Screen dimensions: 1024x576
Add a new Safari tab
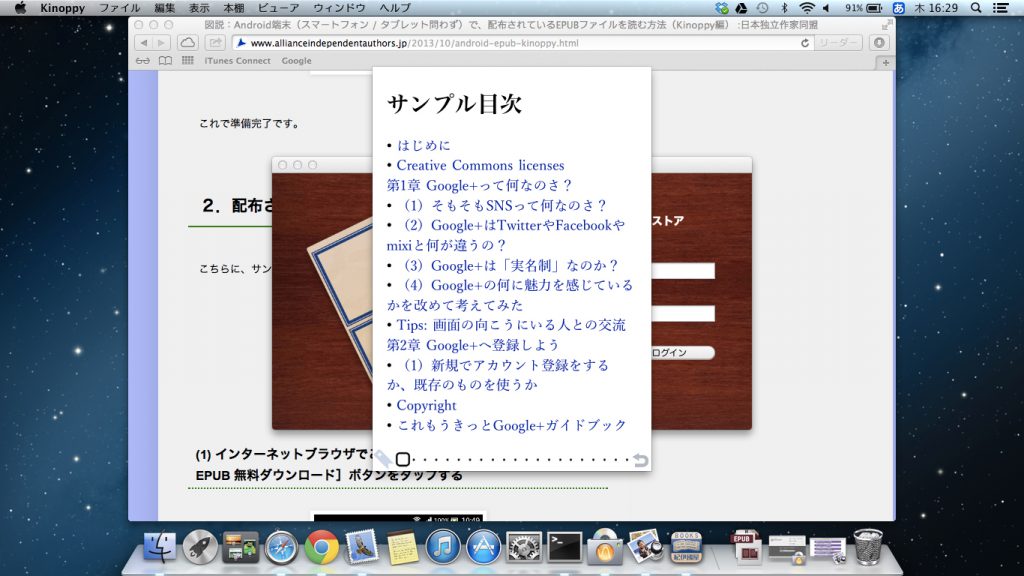coord(885,63)
